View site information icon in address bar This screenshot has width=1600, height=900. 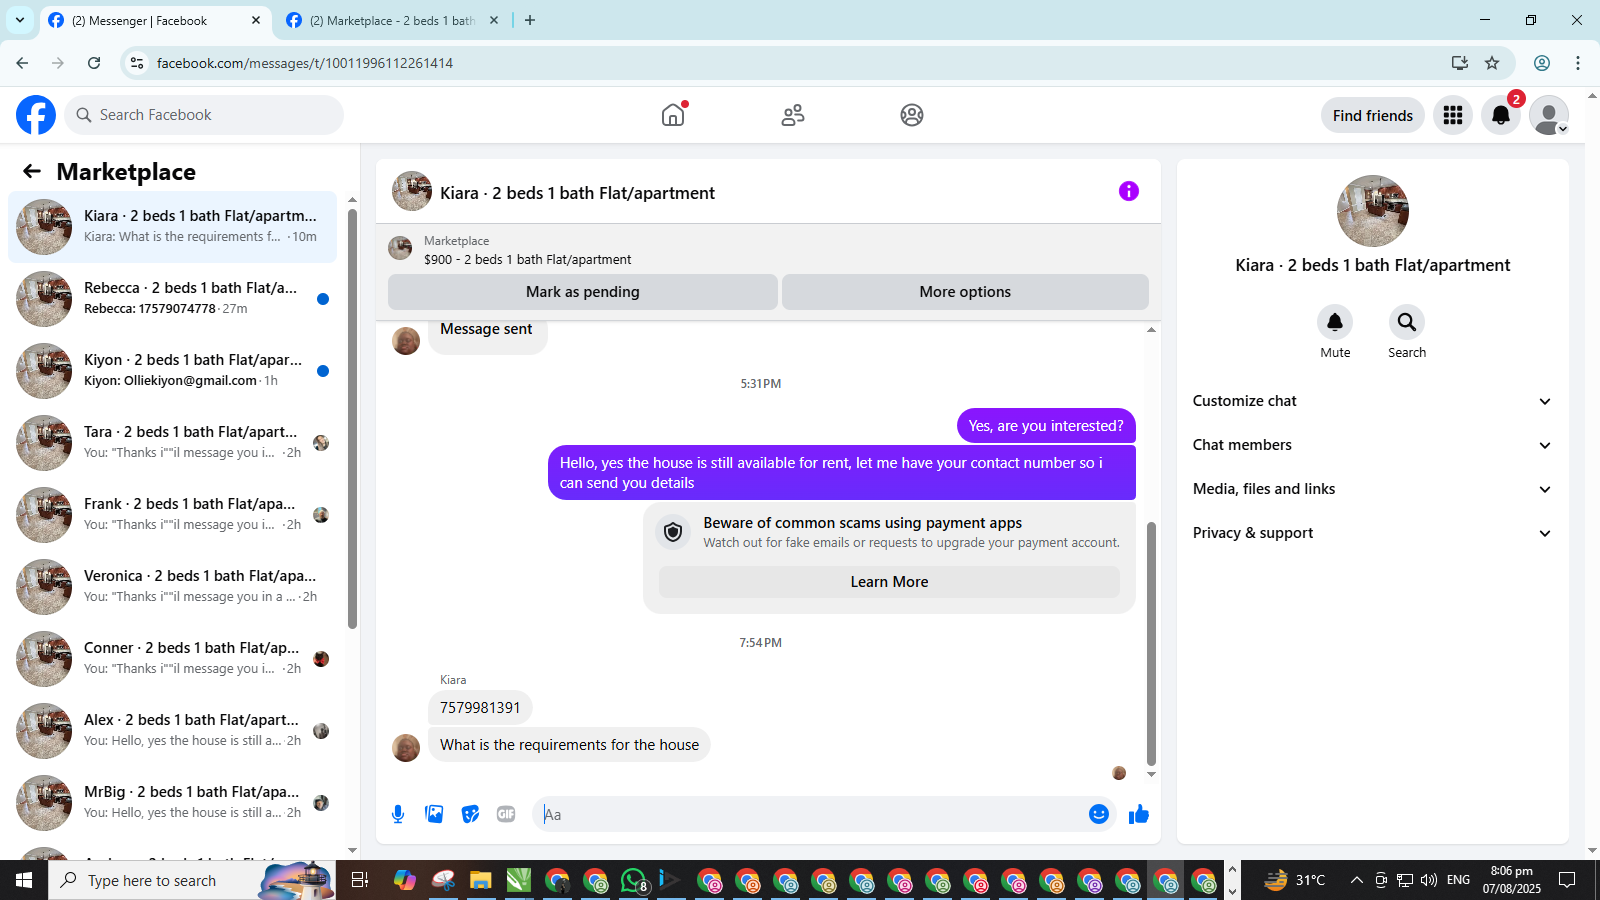pos(137,63)
